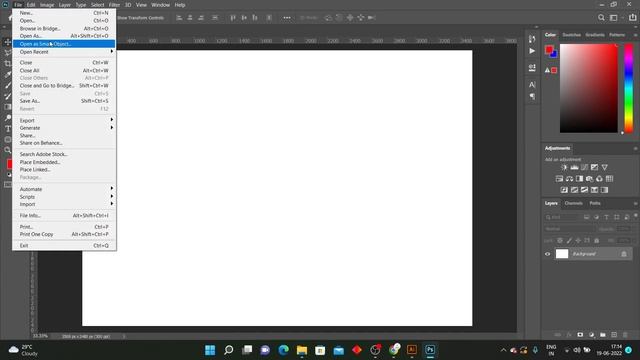Add a Brightness/Contrast adjustment
Screen dimensions: 640x360
[564, 167]
